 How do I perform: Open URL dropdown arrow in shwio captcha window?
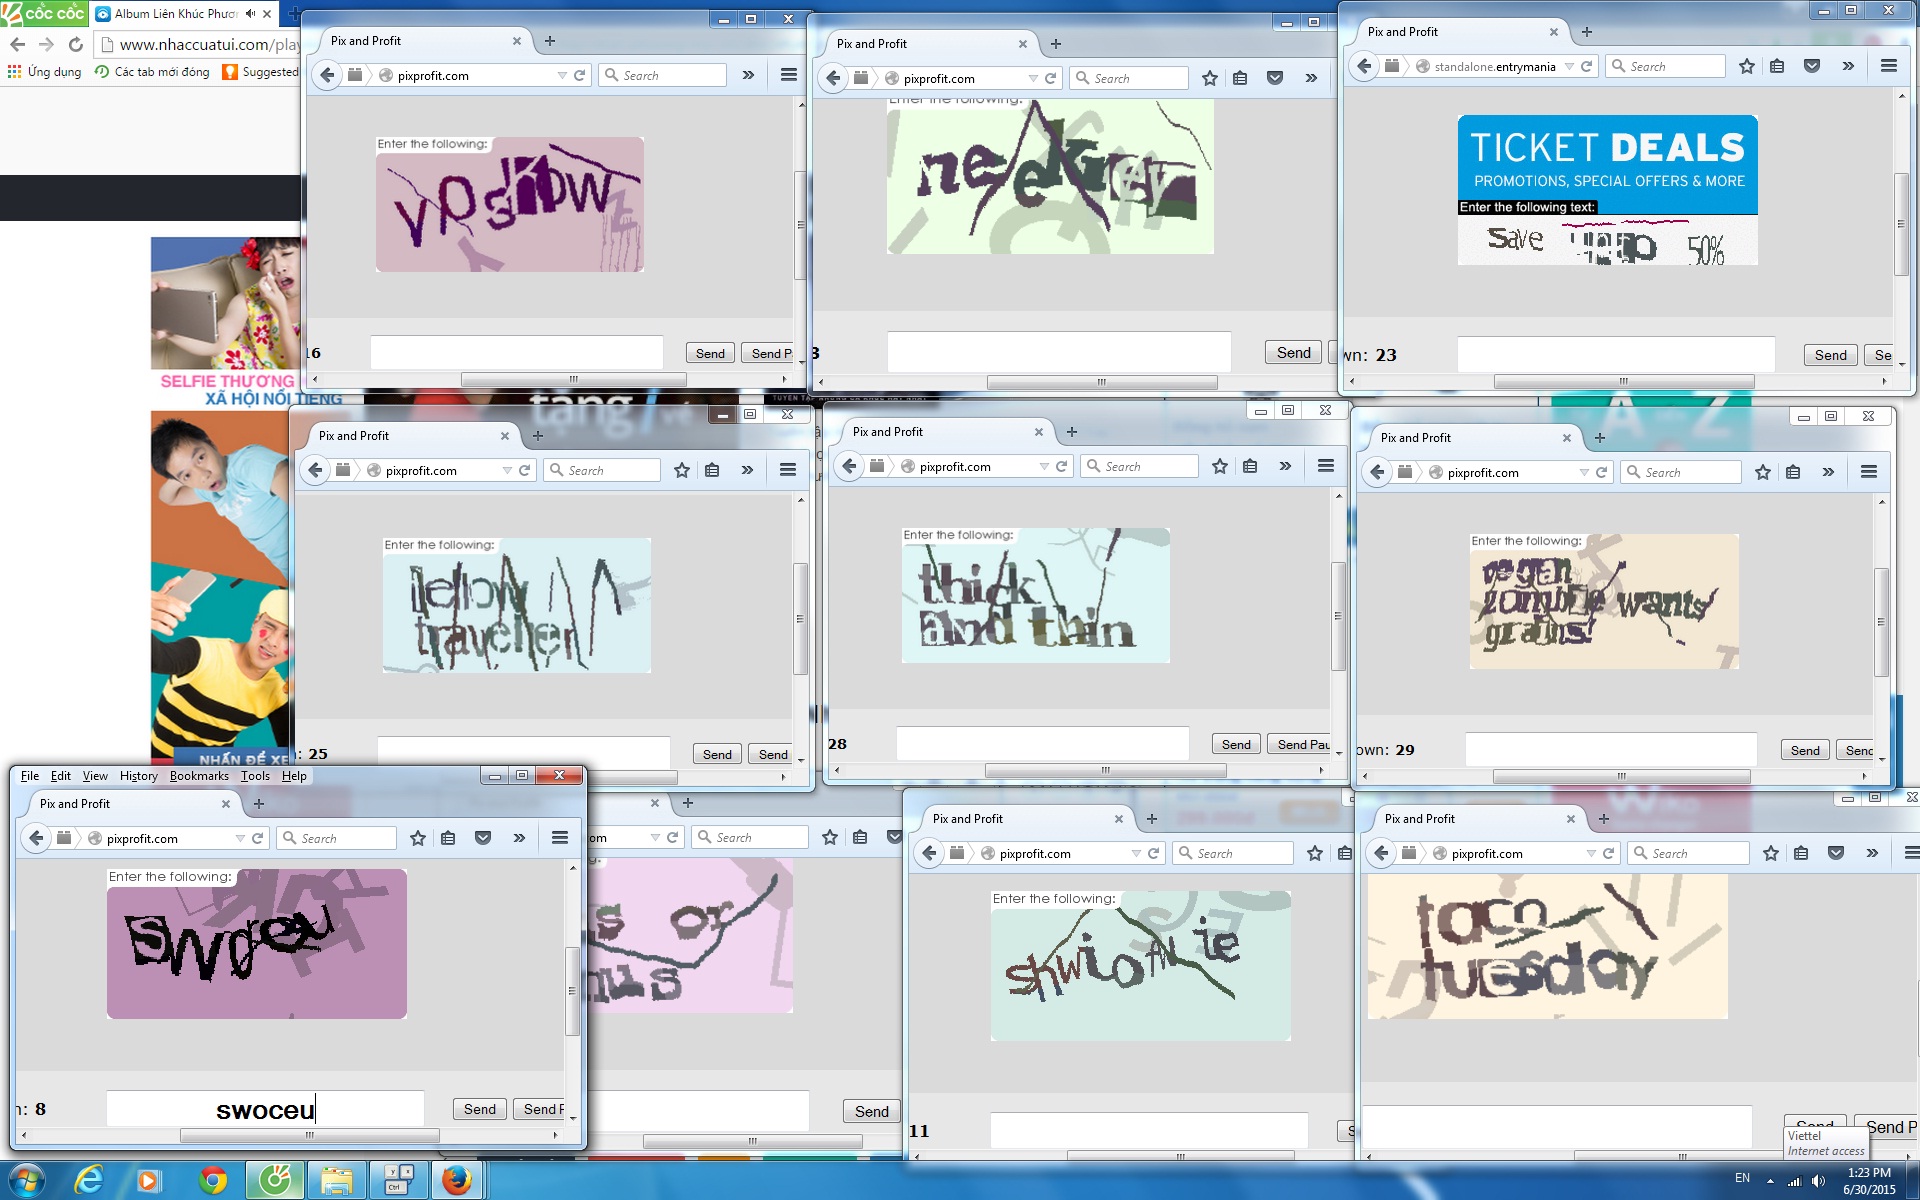coord(1136,853)
